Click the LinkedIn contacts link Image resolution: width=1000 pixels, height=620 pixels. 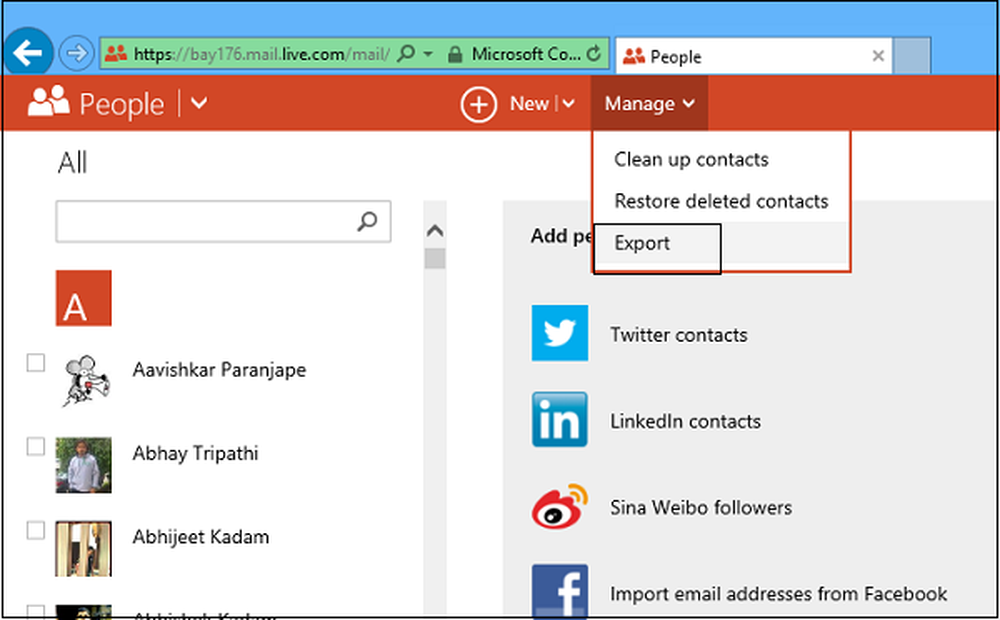pos(686,422)
